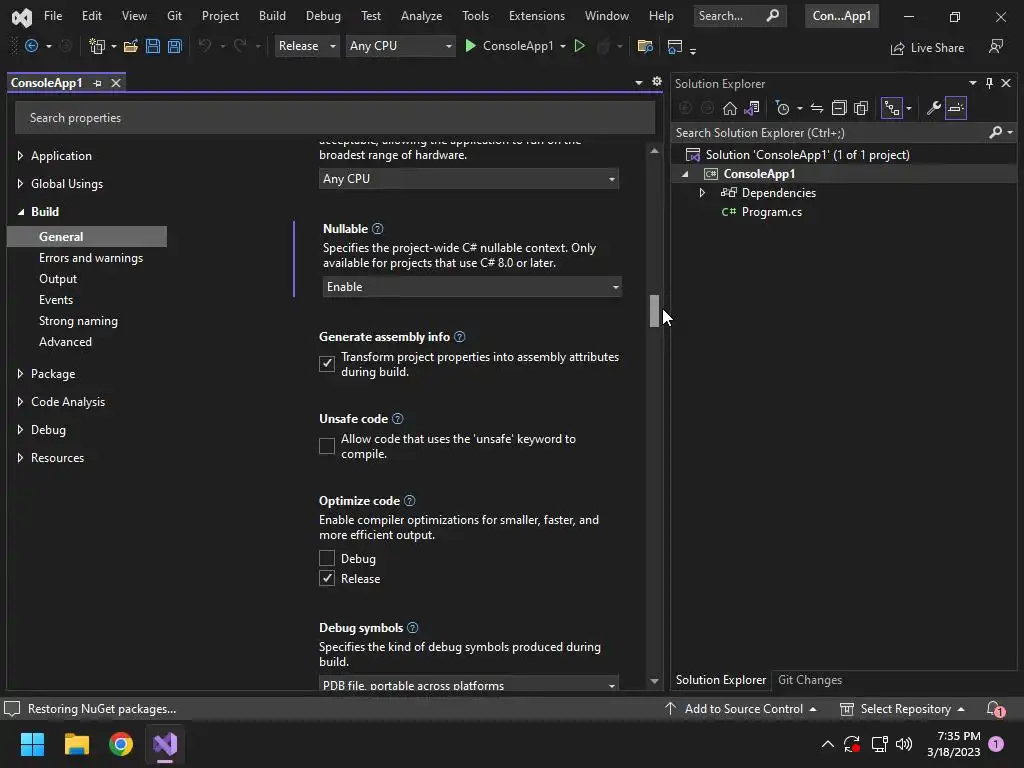Click the Pending Changes Filter clock icon

(782, 108)
